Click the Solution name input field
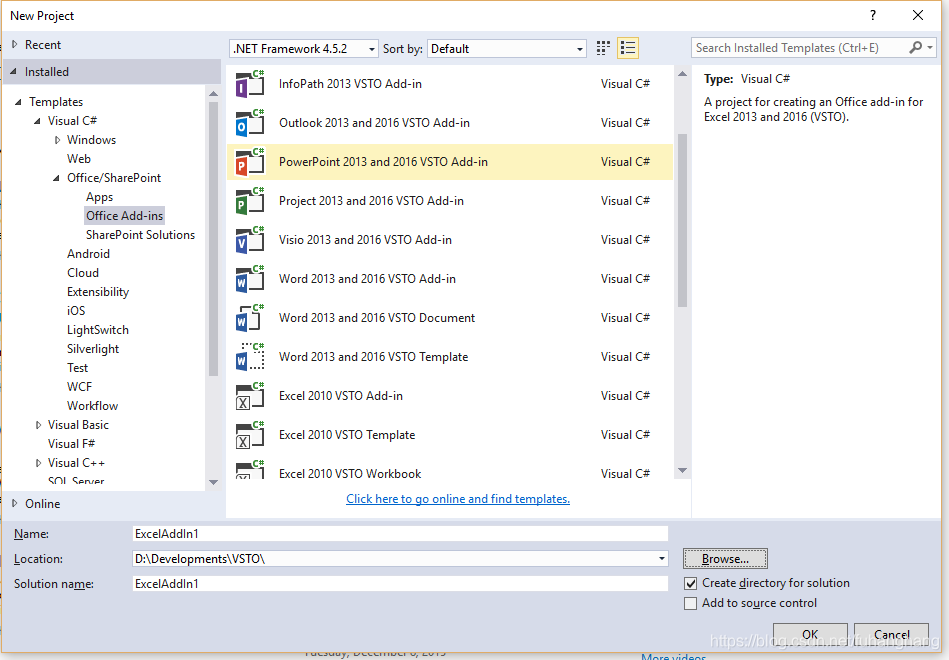The width and height of the screenshot is (949, 660). pos(400,584)
